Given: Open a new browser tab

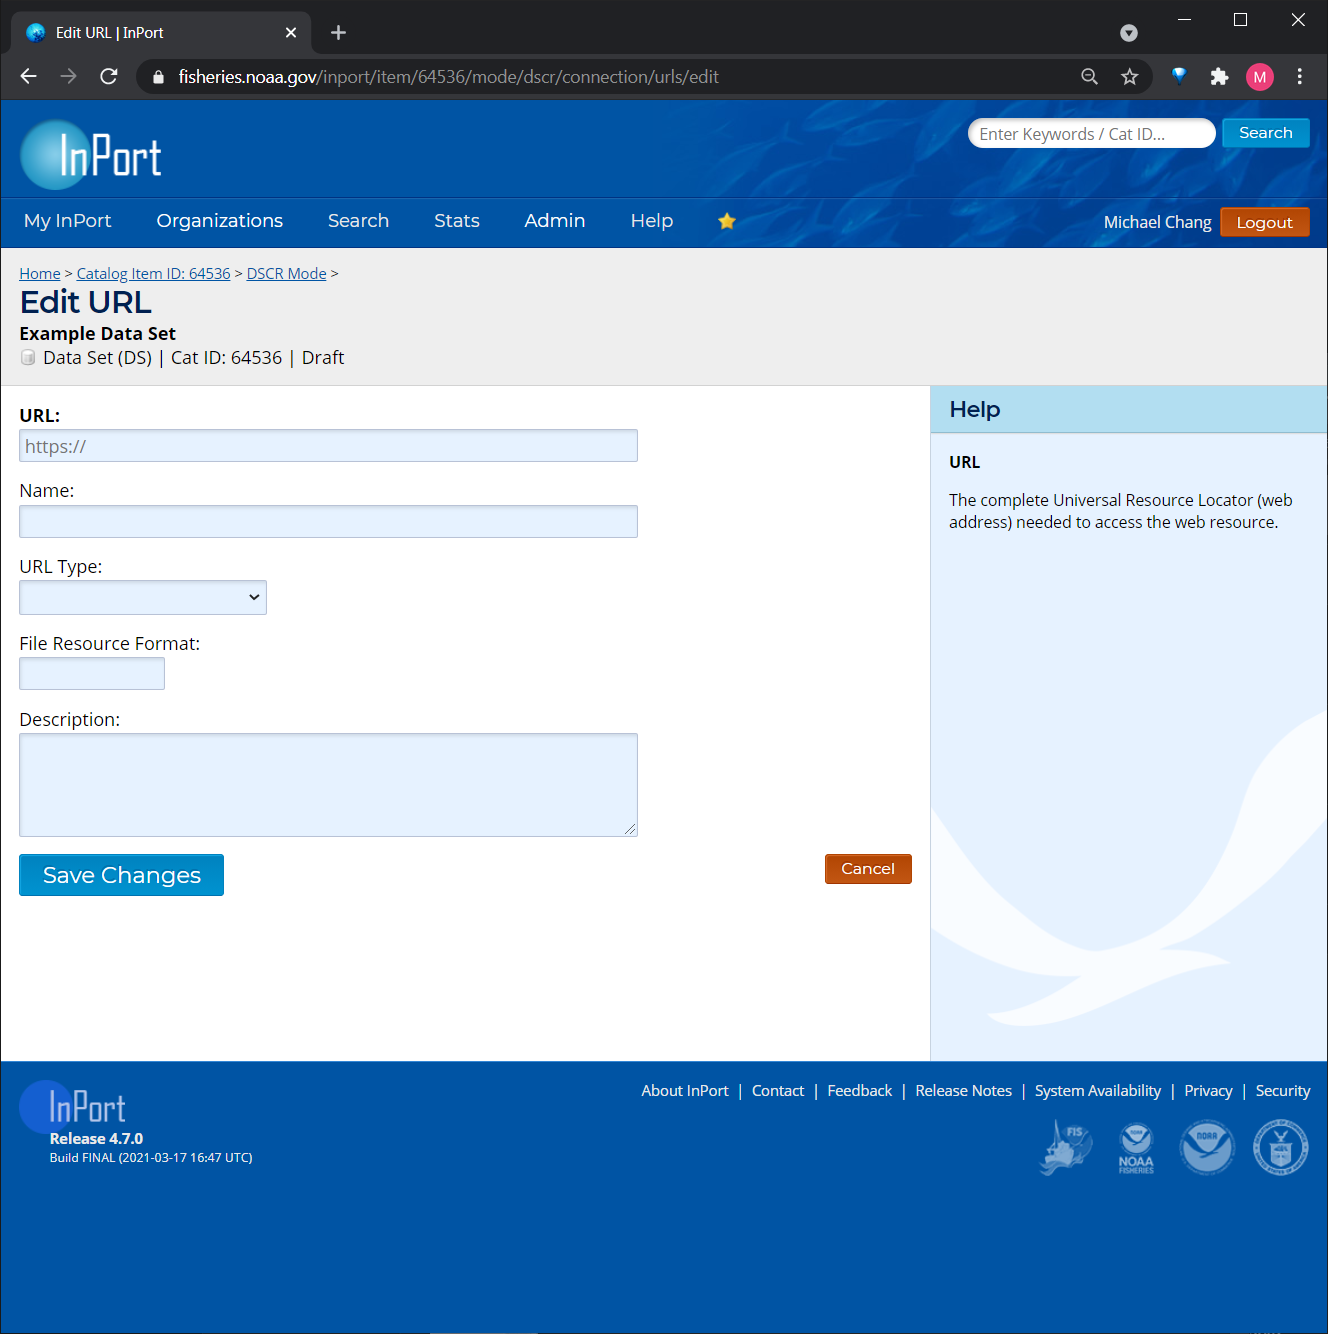Looking at the screenshot, I should (338, 33).
